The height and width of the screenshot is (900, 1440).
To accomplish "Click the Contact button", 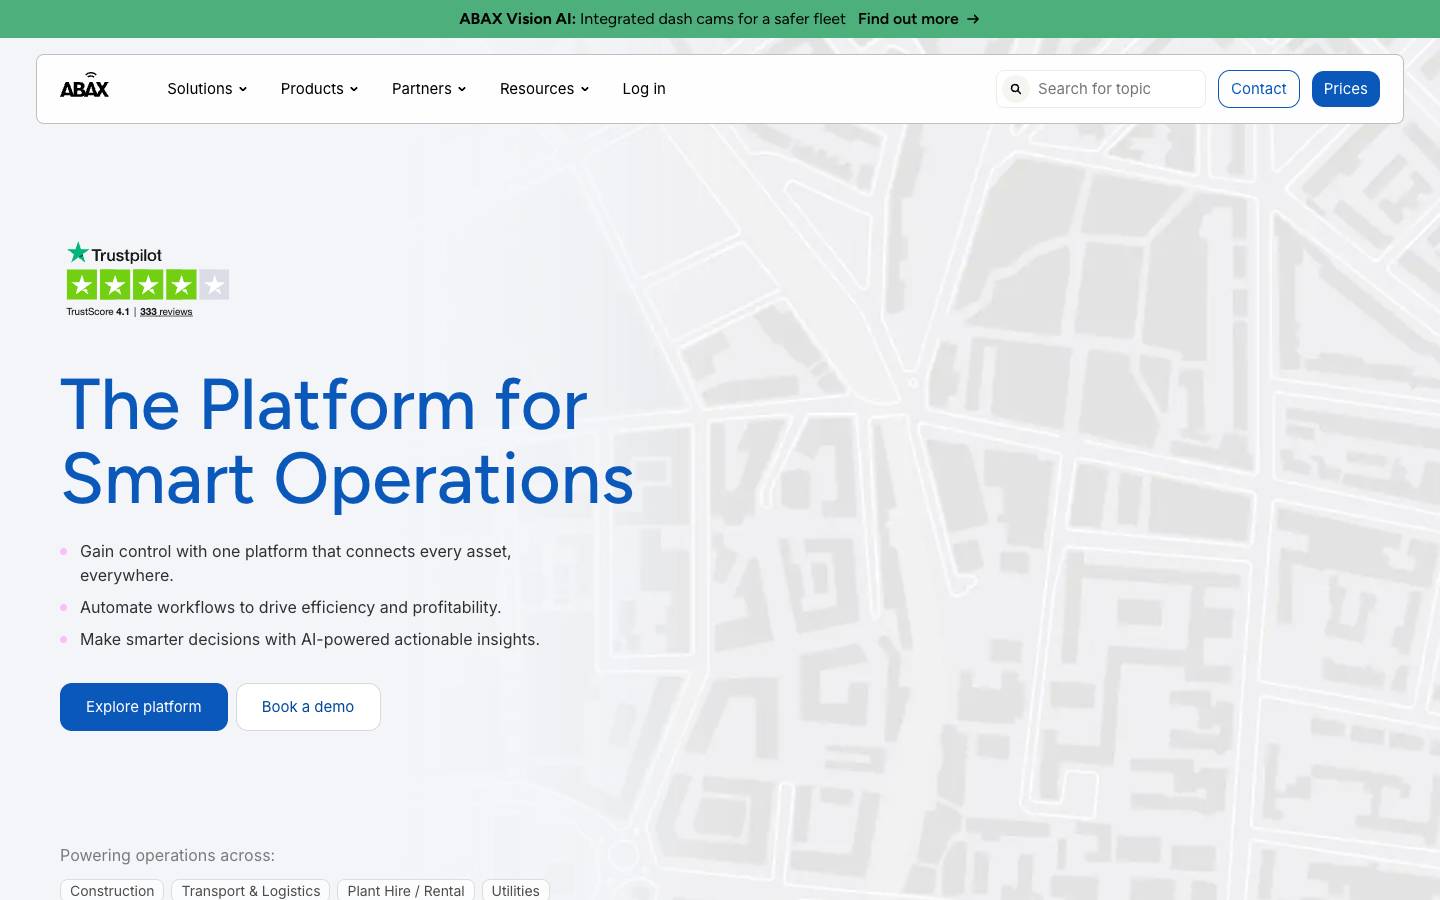I will coord(1258,89).
